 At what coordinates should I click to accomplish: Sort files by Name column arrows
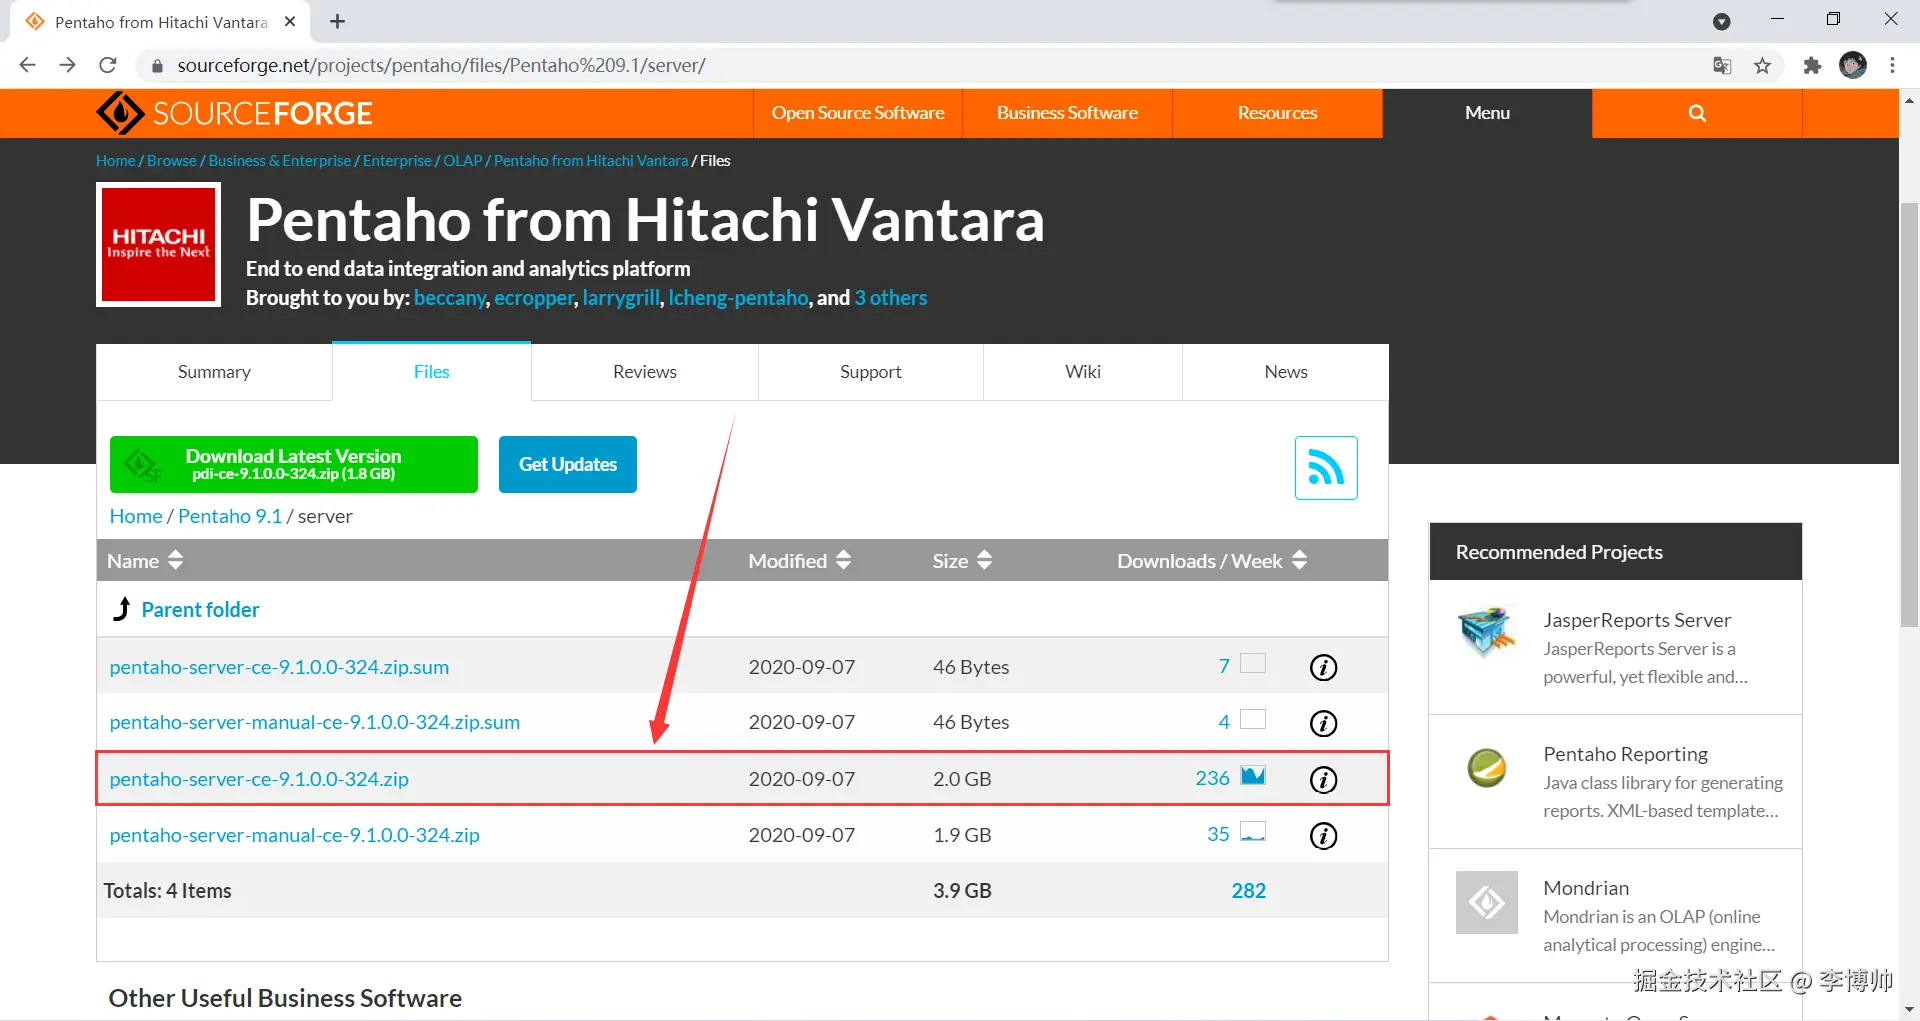[x=176, y=560]
